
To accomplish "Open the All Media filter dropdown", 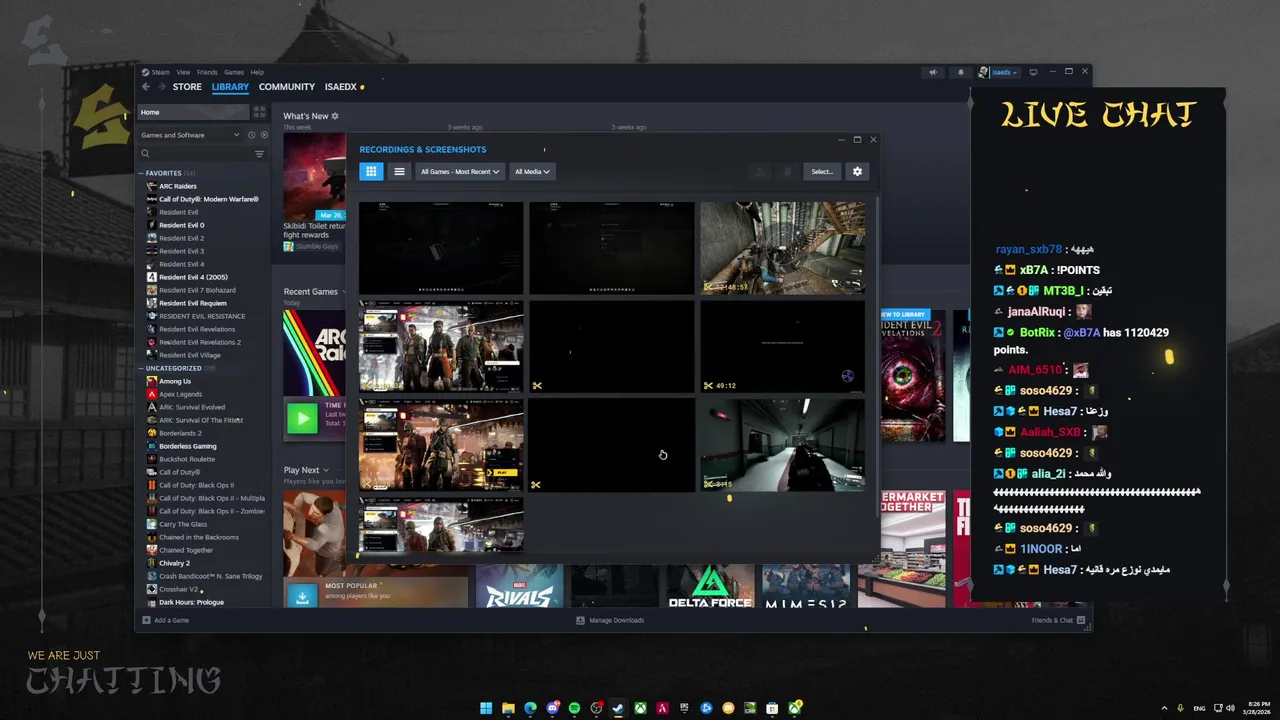I will 531,171.
